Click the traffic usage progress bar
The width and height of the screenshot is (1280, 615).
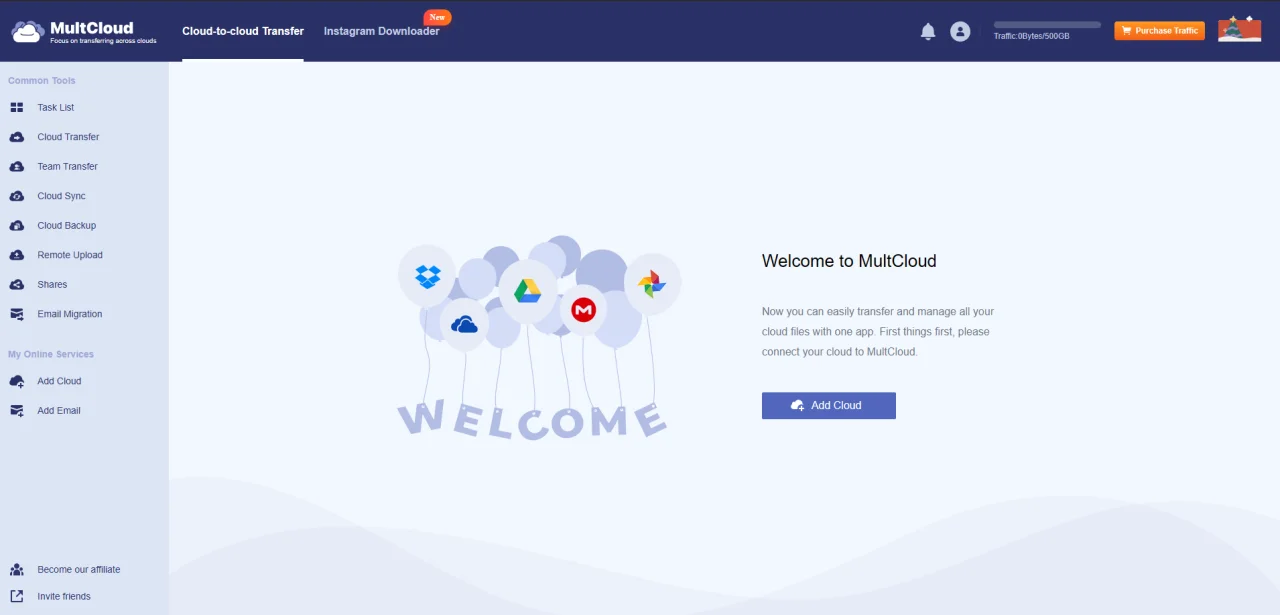pos(1047,25)
